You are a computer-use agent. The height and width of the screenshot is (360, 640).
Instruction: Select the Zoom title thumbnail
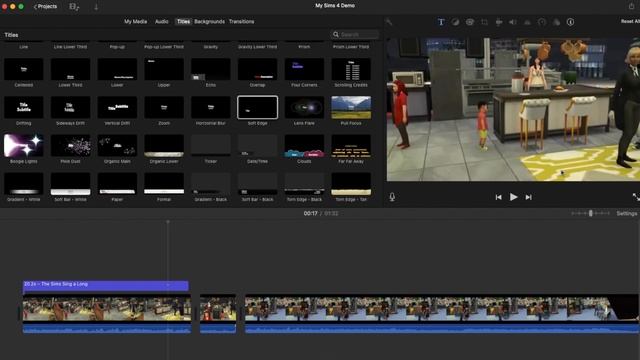pos(164,107)
